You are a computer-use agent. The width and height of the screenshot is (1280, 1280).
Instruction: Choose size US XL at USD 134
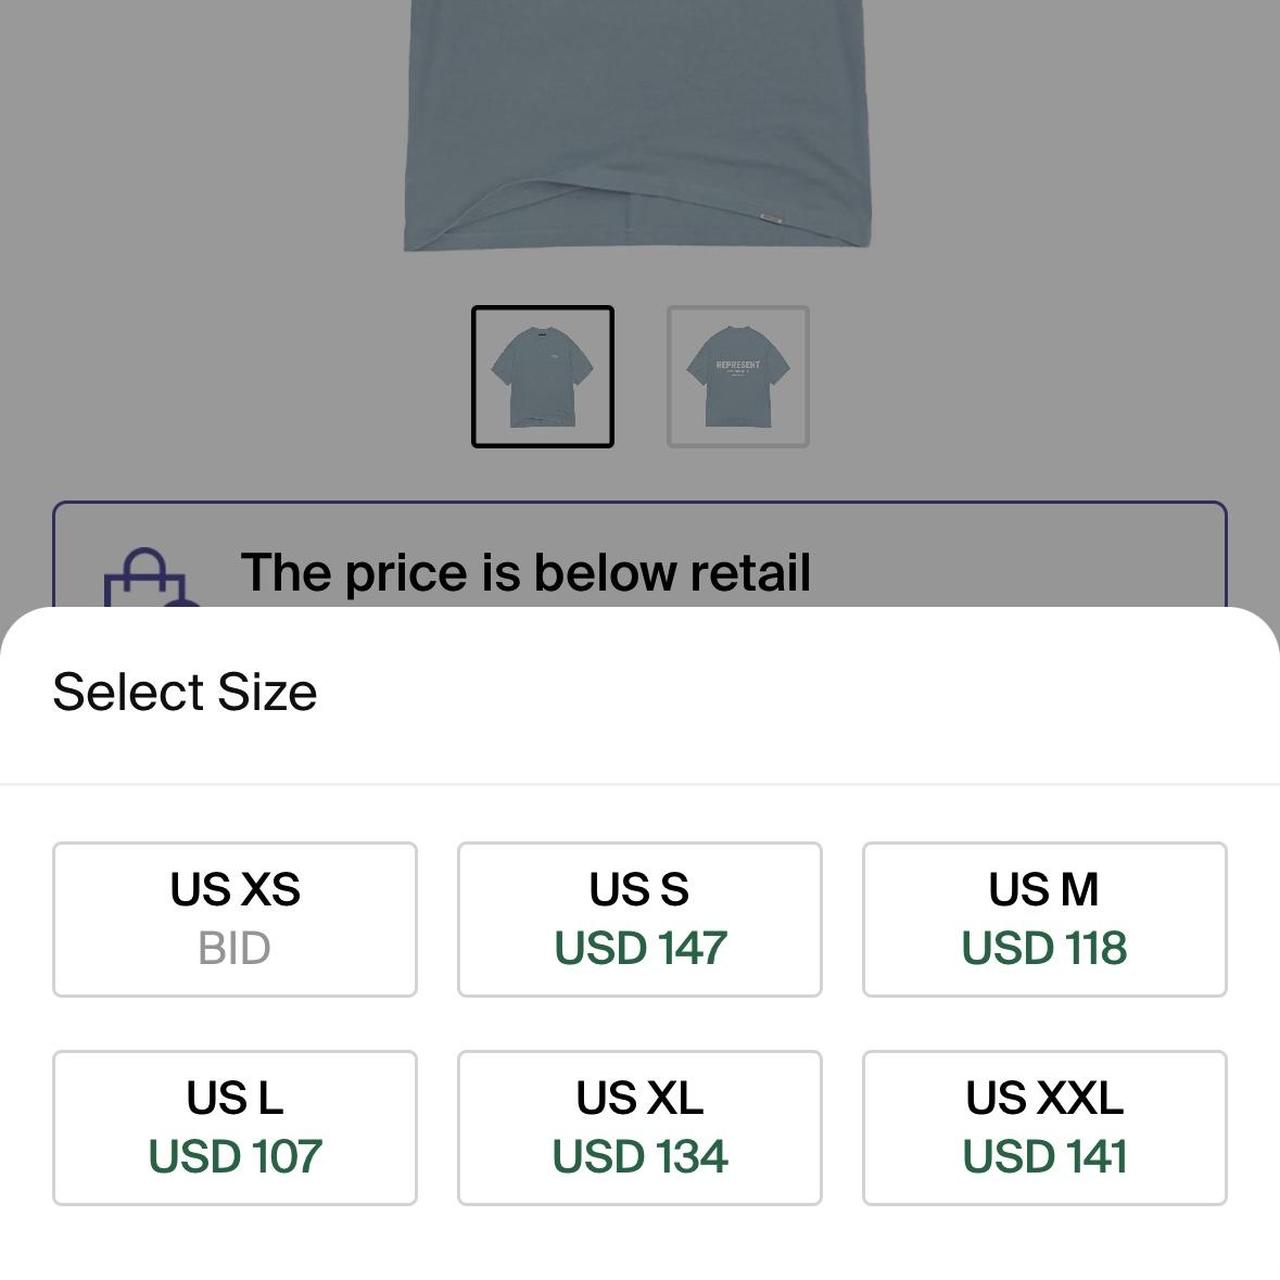640,1128
